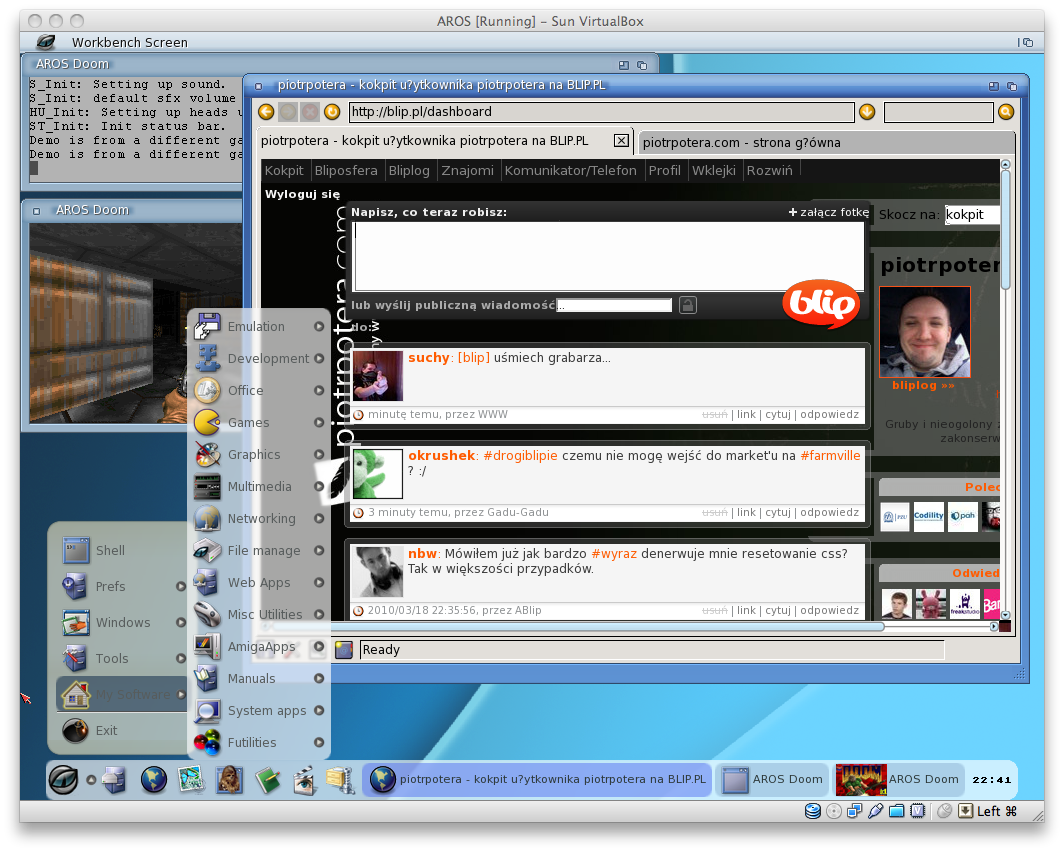Click okrushek's green plush avatar
The height and width of the screenshot is (852, 1064).
378,474
